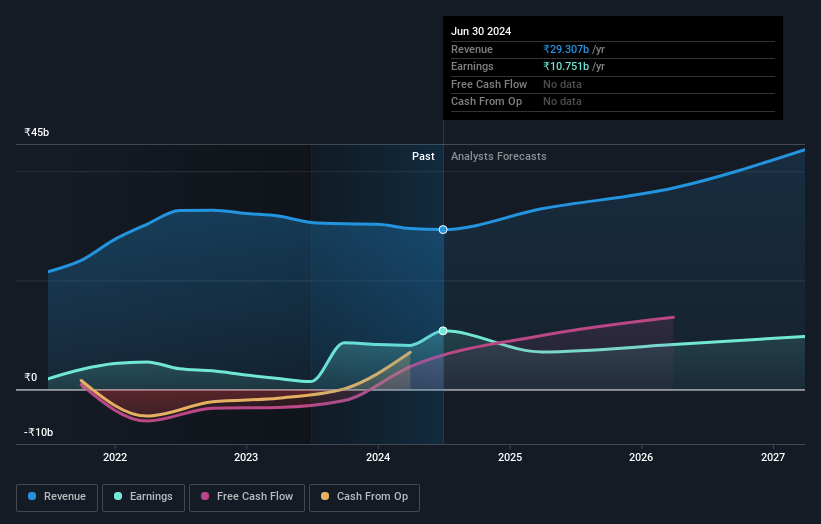Screen dimensions: 821x524
Task: Click the ₹45b y-axis label
Action: [x=37, y=132]
